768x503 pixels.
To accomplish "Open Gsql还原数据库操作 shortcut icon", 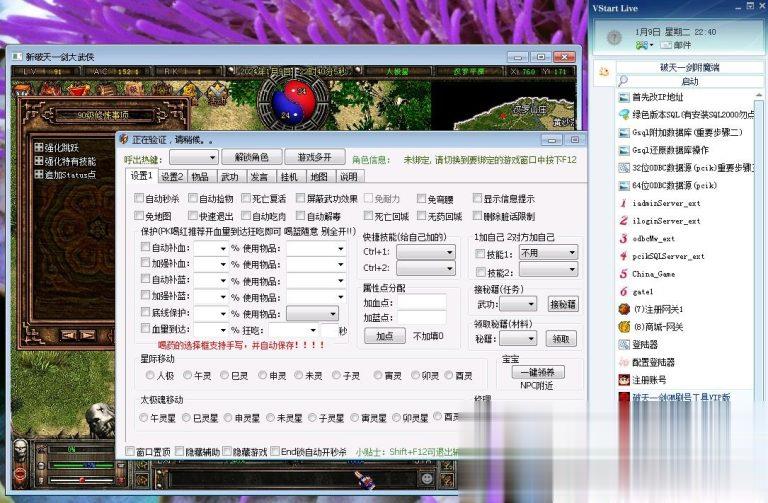I will (x=624, y=150).
